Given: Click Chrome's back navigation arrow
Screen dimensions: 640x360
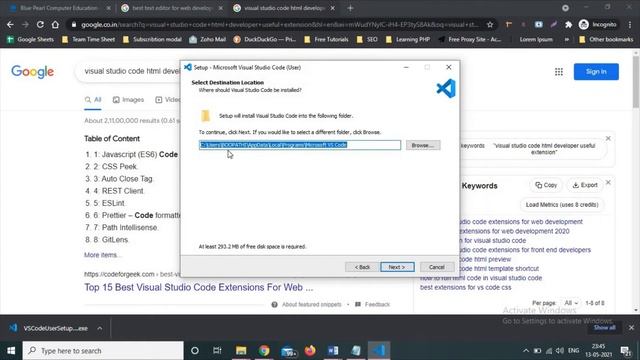Looking at the screenshot, I should [10, 24].
